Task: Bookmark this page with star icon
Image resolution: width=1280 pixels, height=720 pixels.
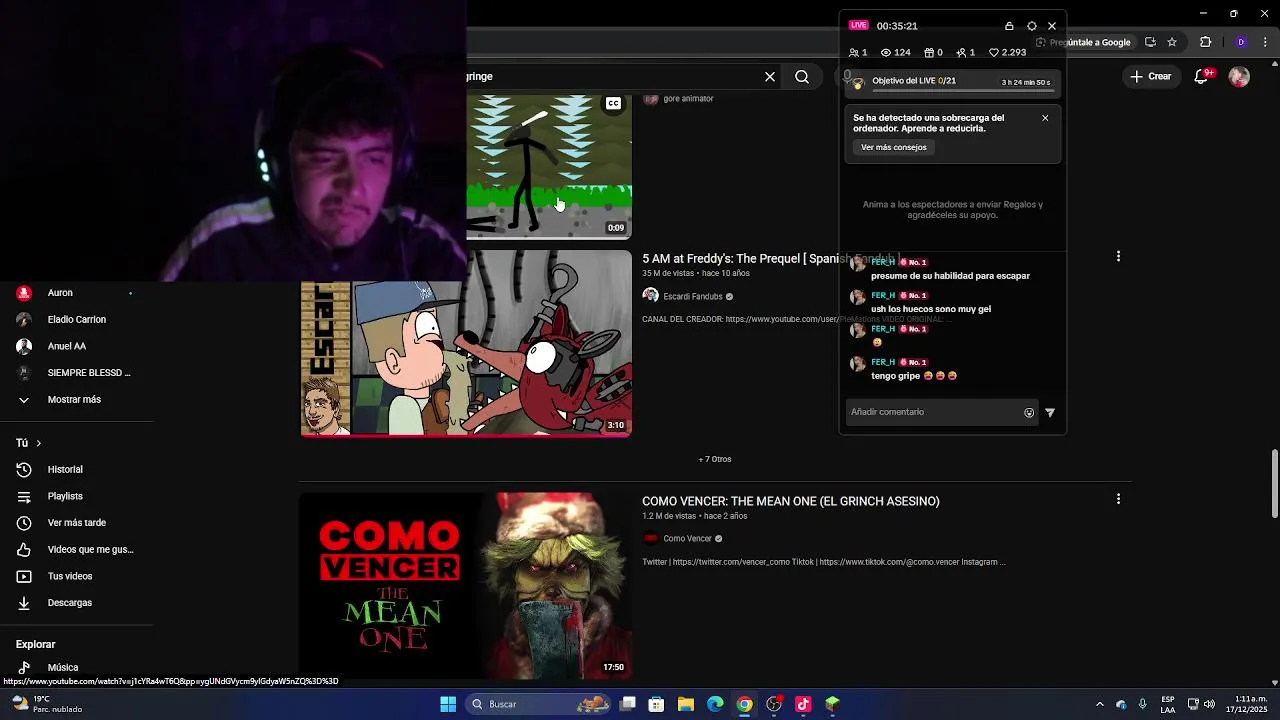Action: pyautogui.click(x=1172, y=42)
